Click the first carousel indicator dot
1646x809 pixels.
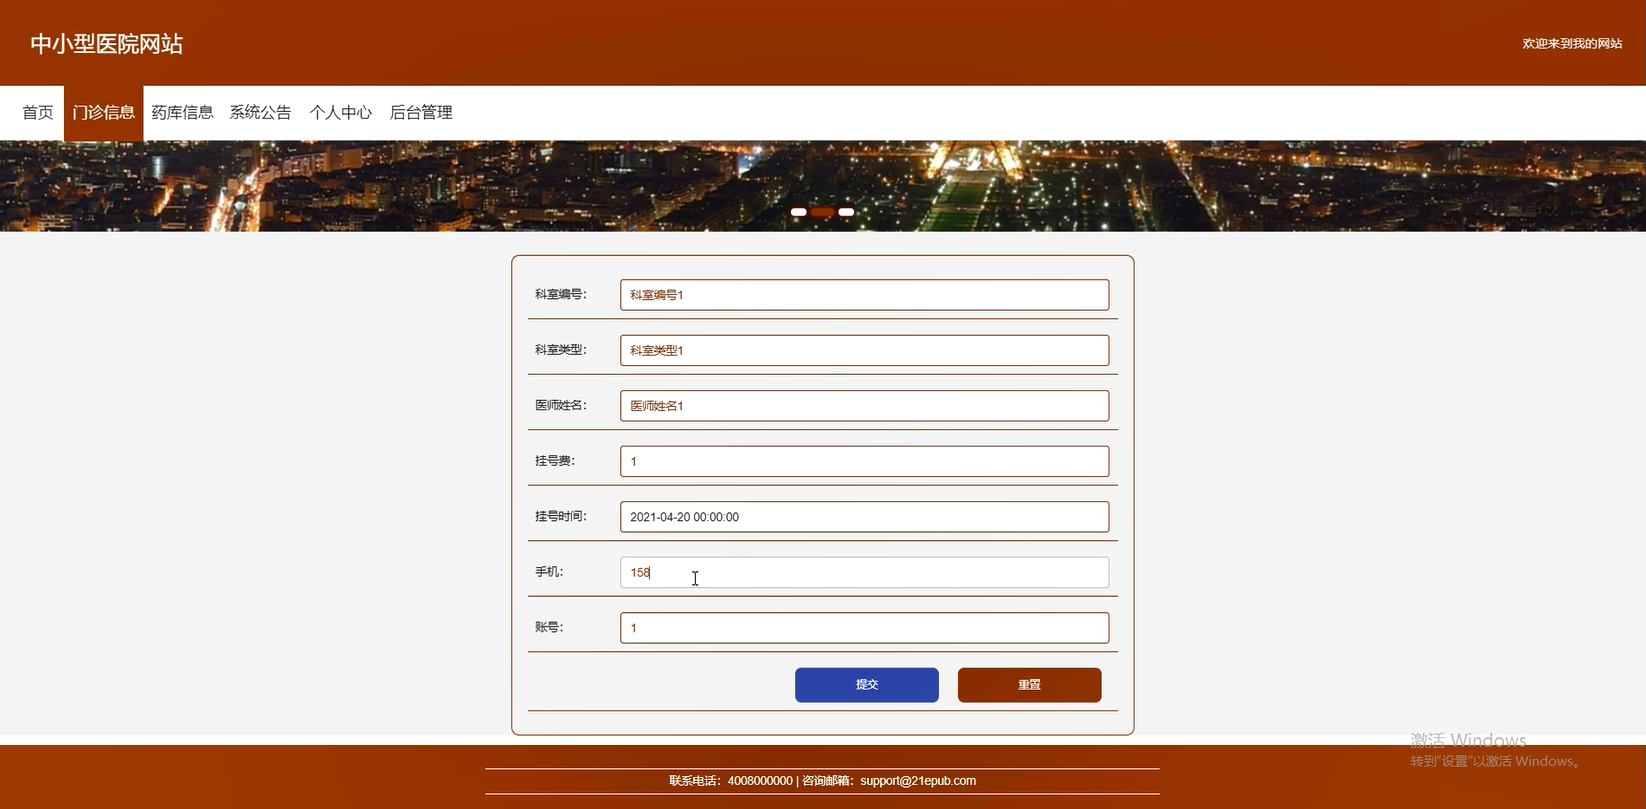(798, 212)
